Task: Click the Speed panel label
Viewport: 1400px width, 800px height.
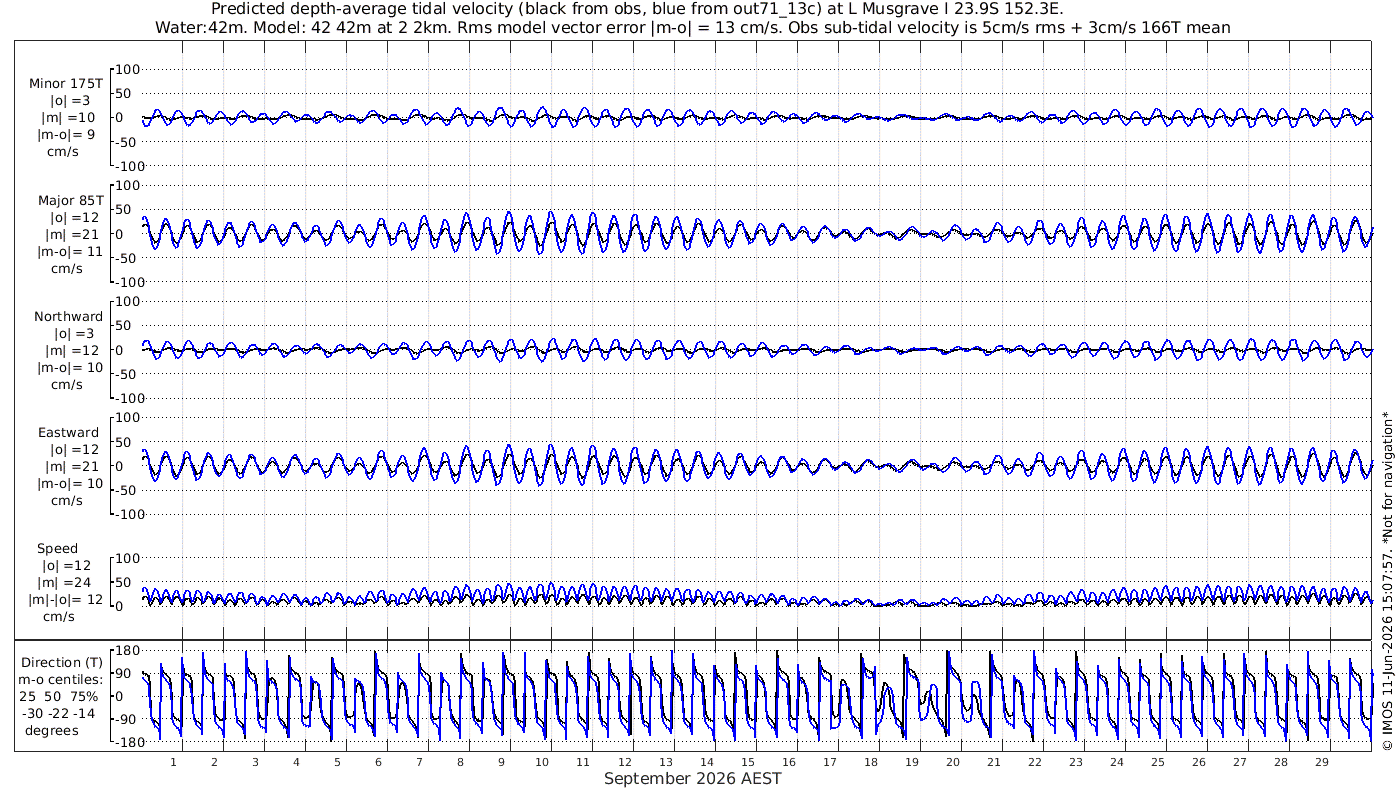Action: click(58, 549)
